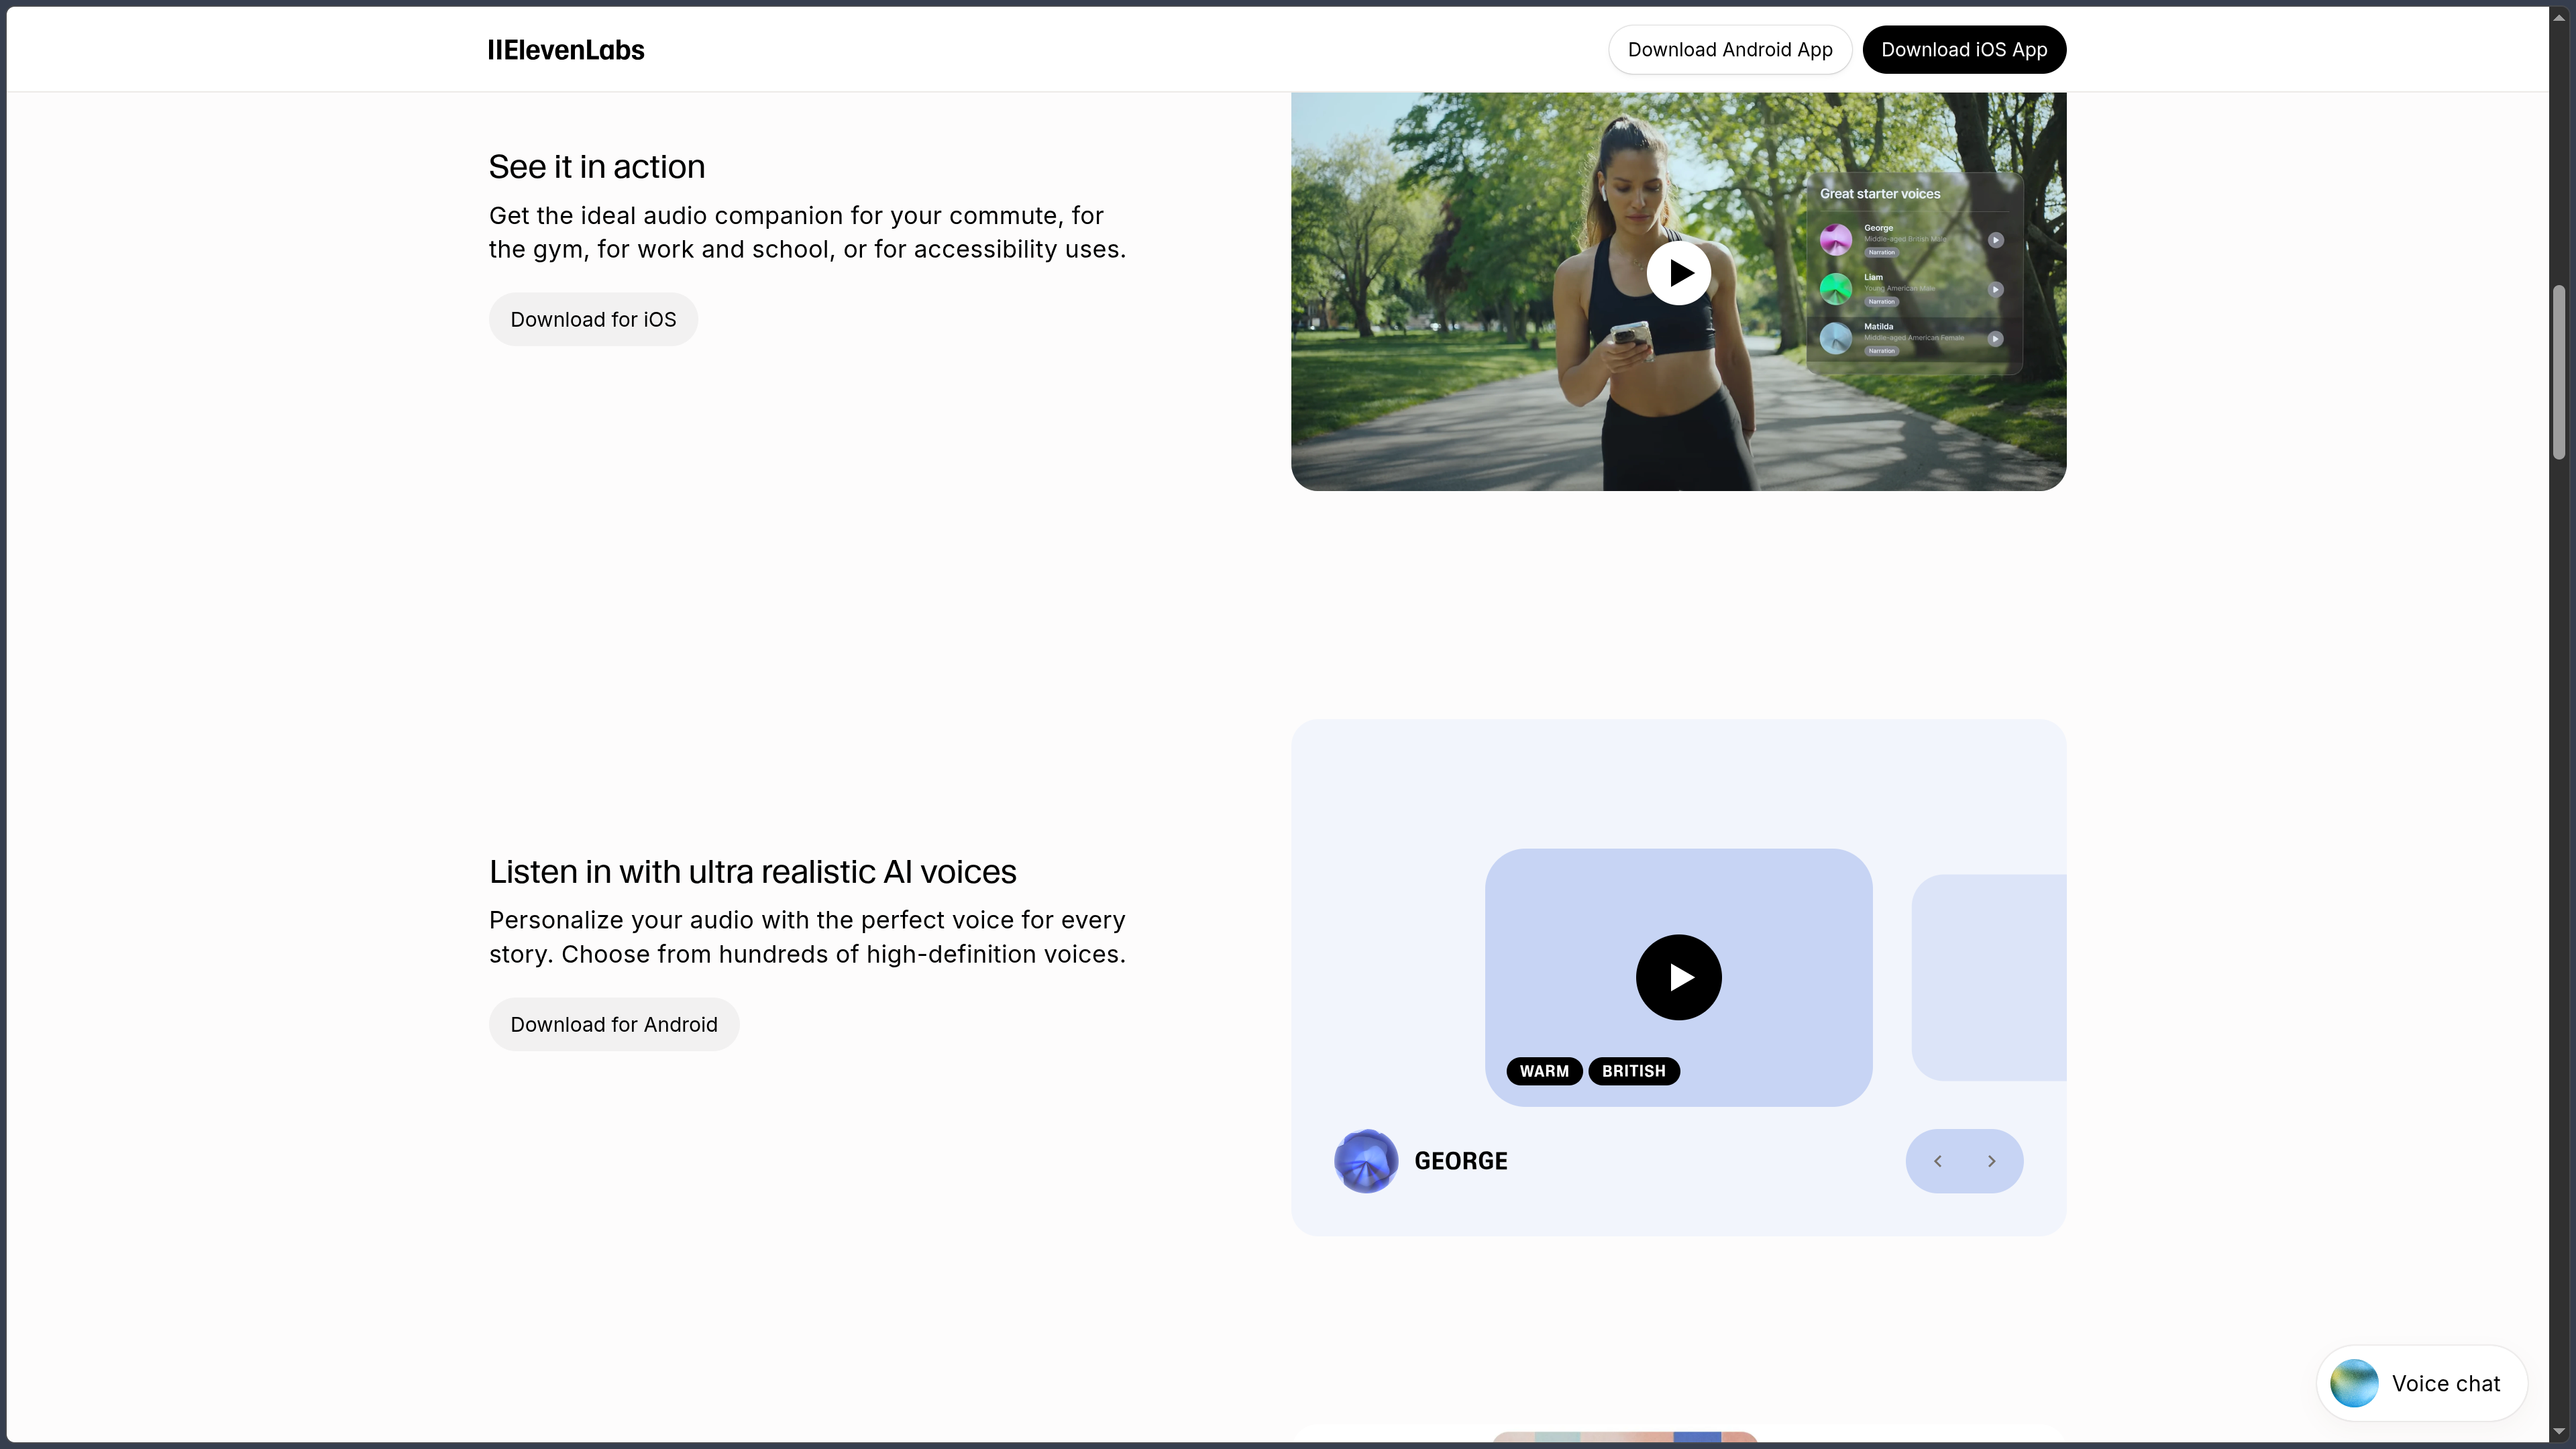The width and height of the screenshot is (2576, 1449).
Task: Click the scrollbar down arrow
Action: [x=2559, y=1432]
